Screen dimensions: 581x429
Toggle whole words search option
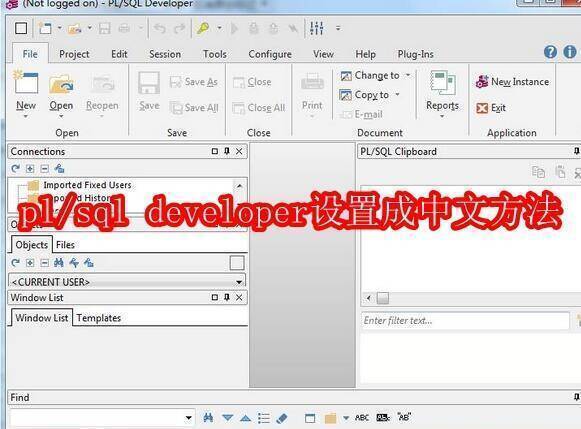(x=383, y=418)
